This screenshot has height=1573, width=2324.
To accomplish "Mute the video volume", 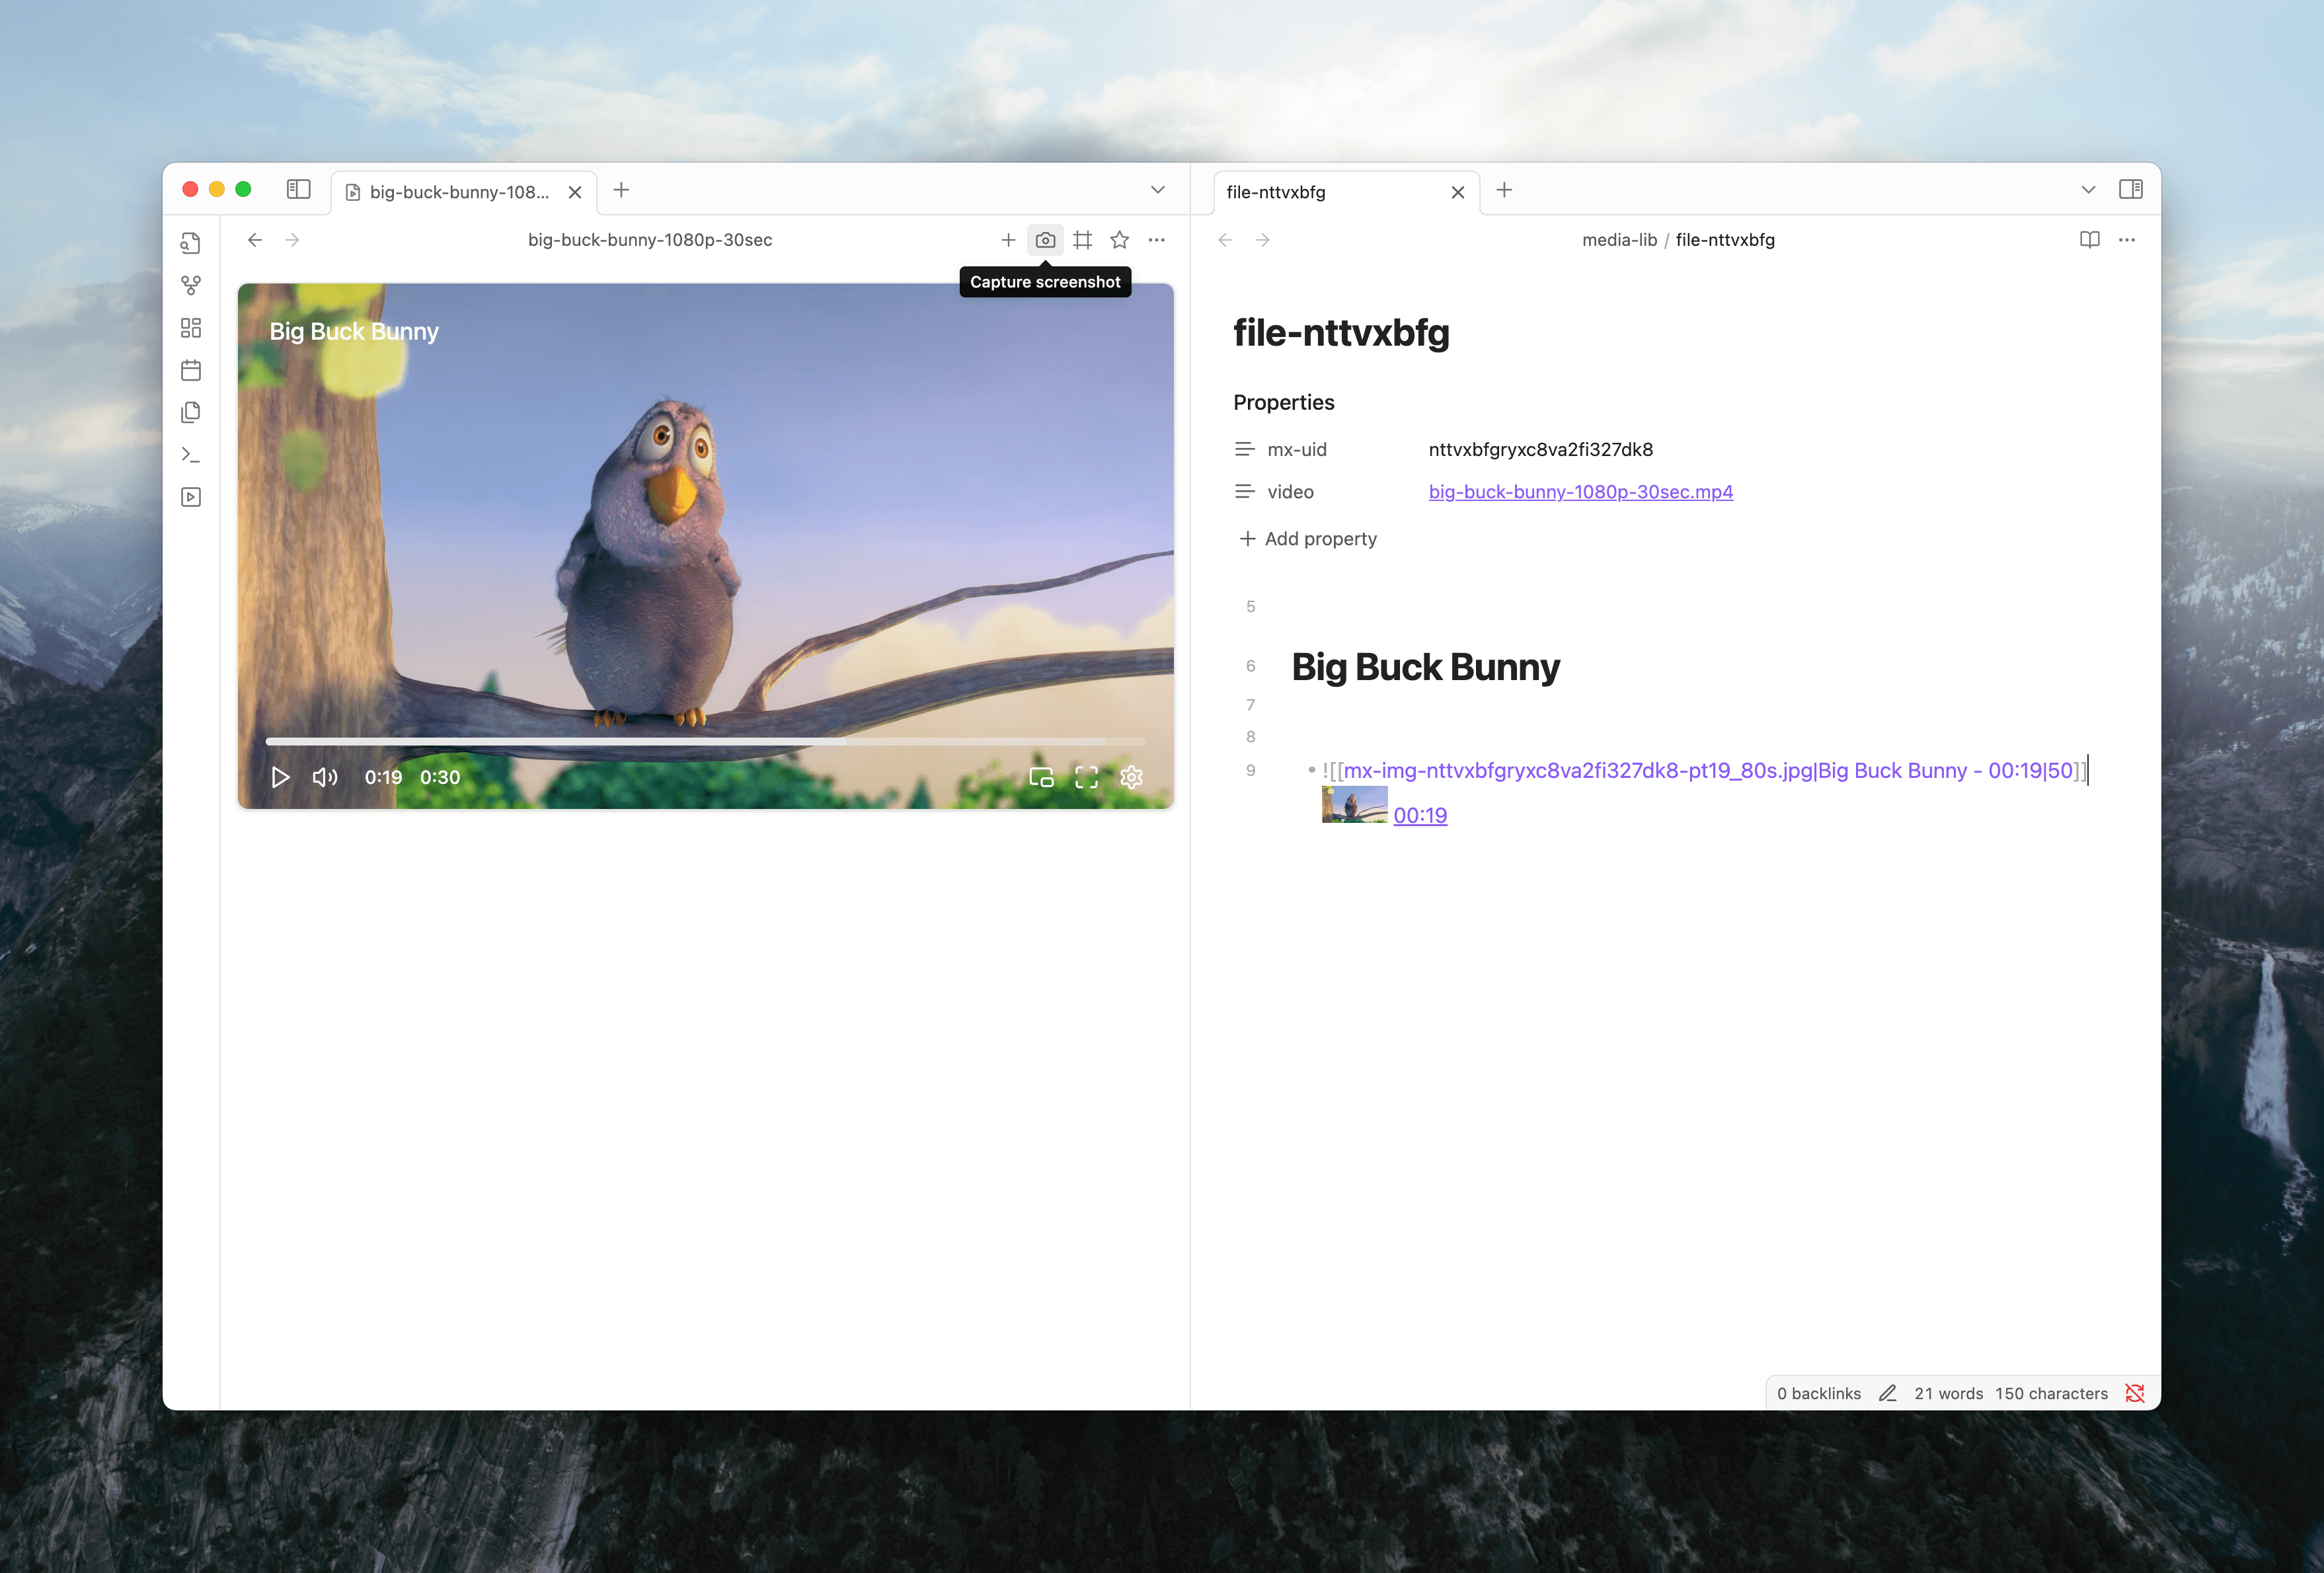I will [324, 777].
